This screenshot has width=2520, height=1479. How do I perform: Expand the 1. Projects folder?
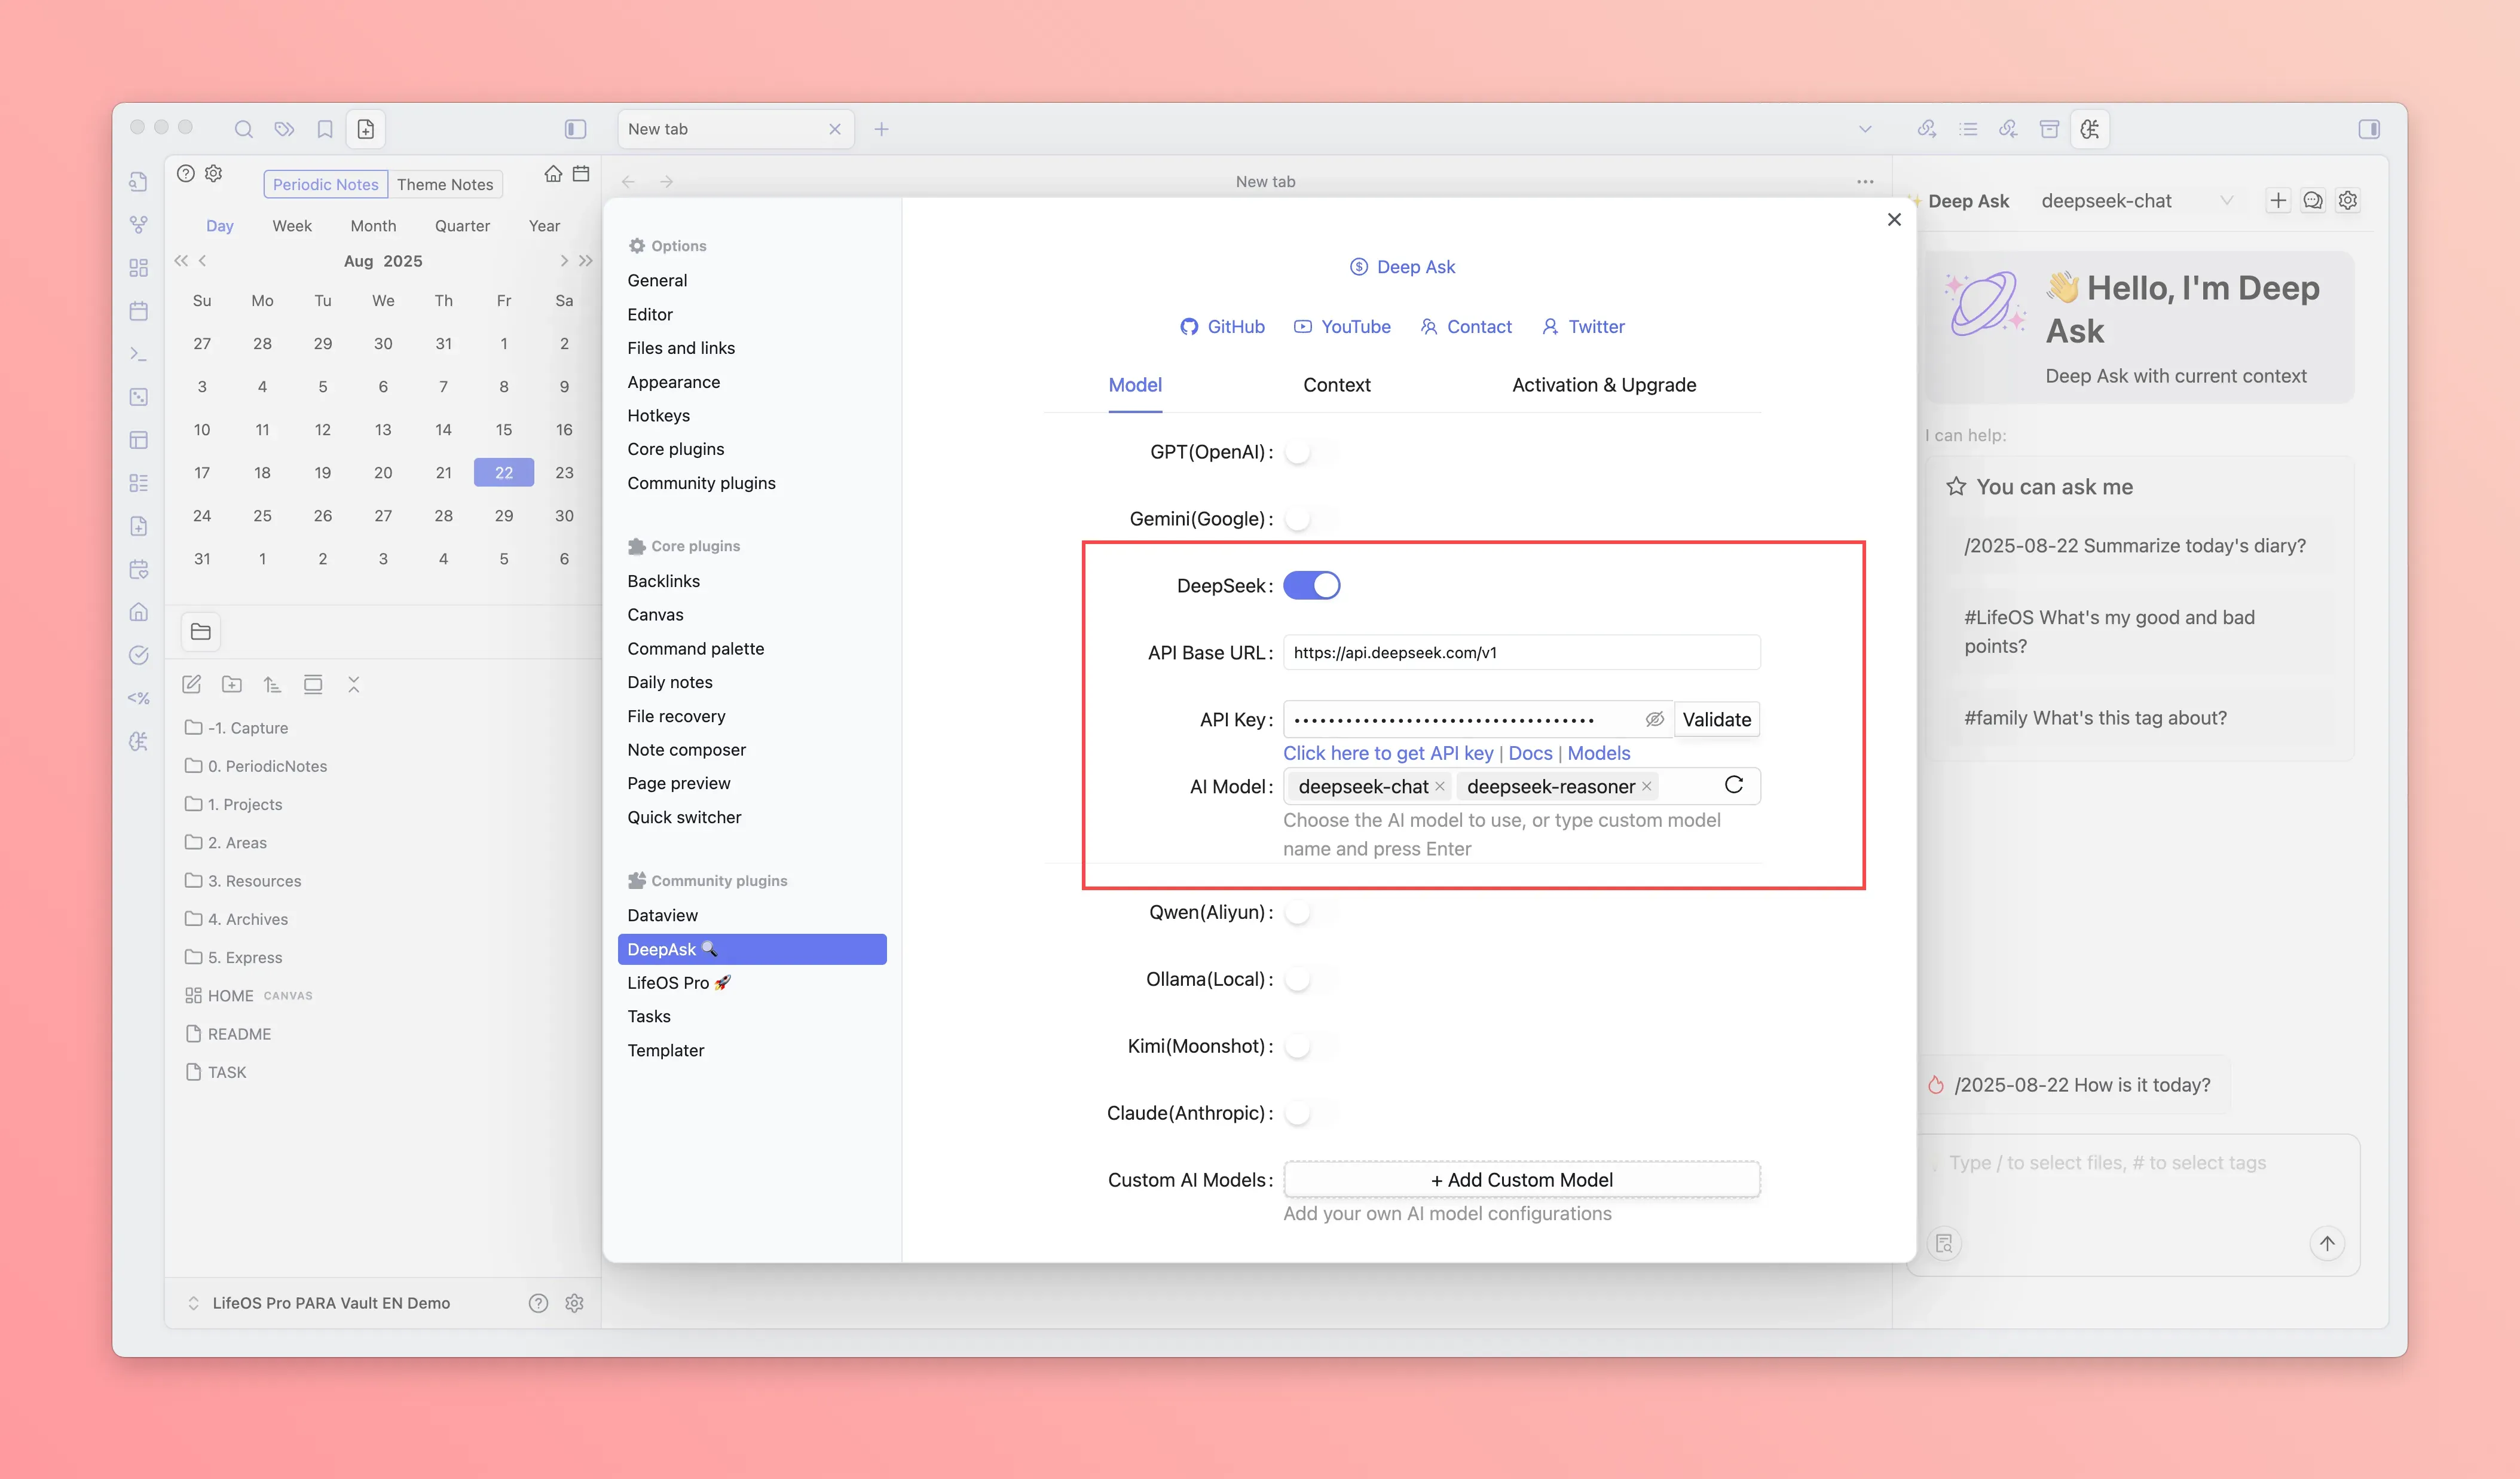(244, 804)
